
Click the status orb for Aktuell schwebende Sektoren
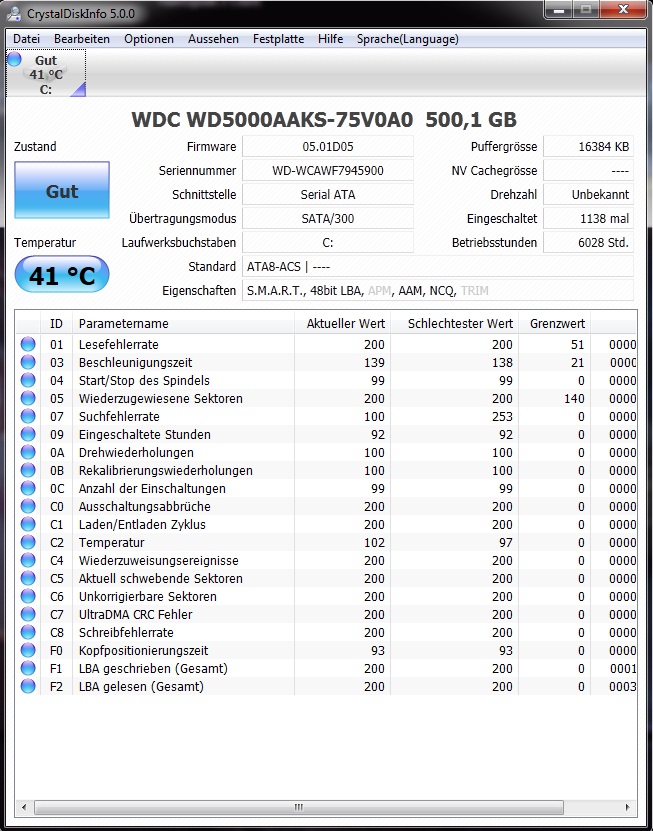pos(28,579)
